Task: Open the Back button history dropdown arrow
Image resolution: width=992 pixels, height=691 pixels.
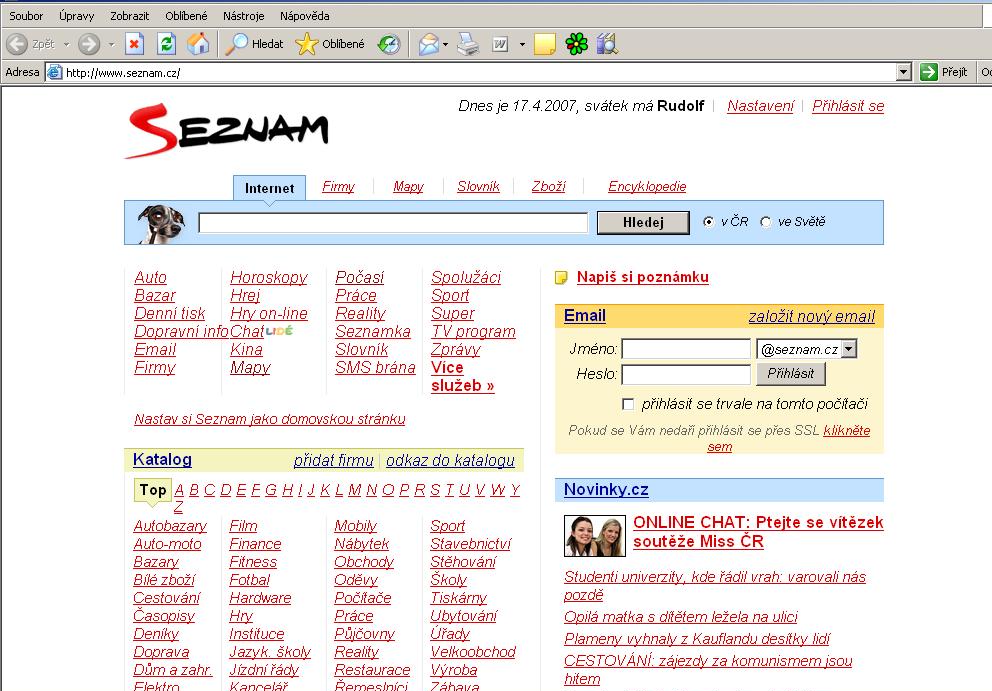Action: click(x=66, y=44)
